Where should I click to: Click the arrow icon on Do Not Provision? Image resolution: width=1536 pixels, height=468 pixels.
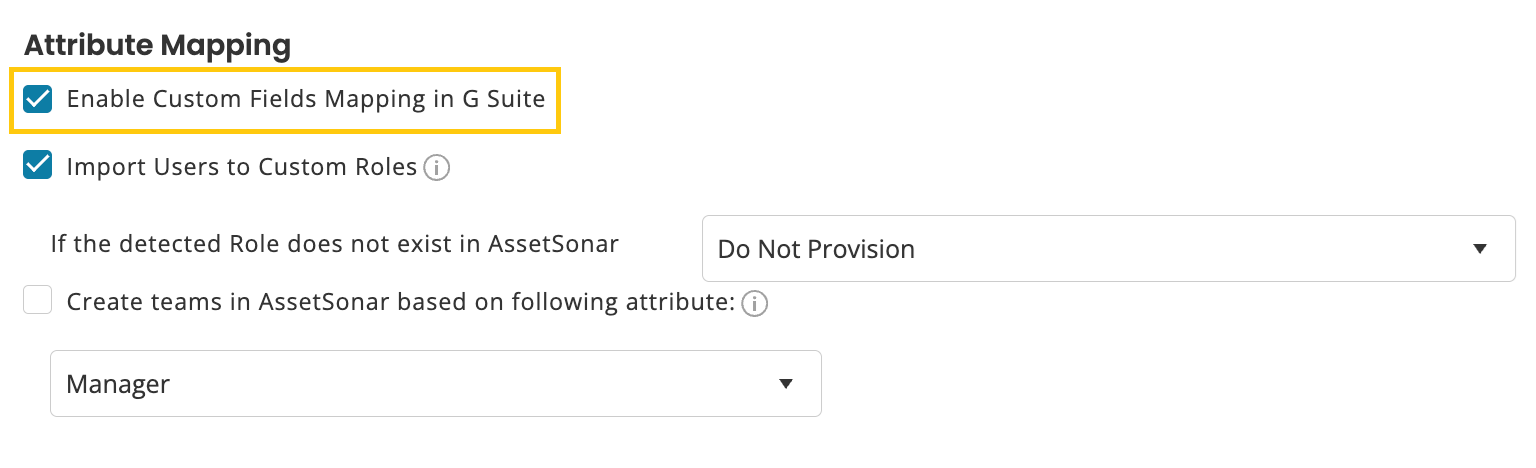(x=1480, y=249)
